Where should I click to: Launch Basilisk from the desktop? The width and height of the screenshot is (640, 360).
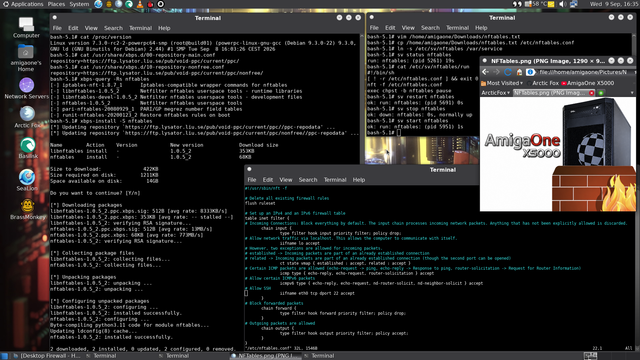coord(27,148)
